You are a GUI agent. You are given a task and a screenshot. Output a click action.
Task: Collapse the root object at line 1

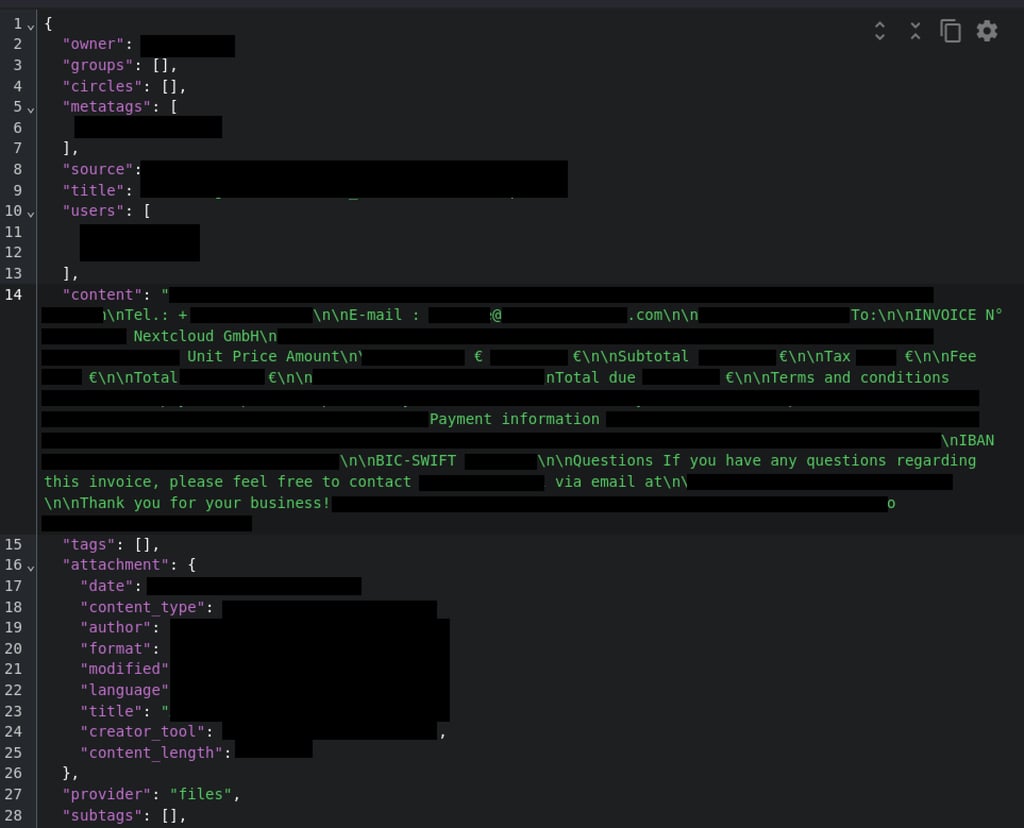[x=31, y=27]
